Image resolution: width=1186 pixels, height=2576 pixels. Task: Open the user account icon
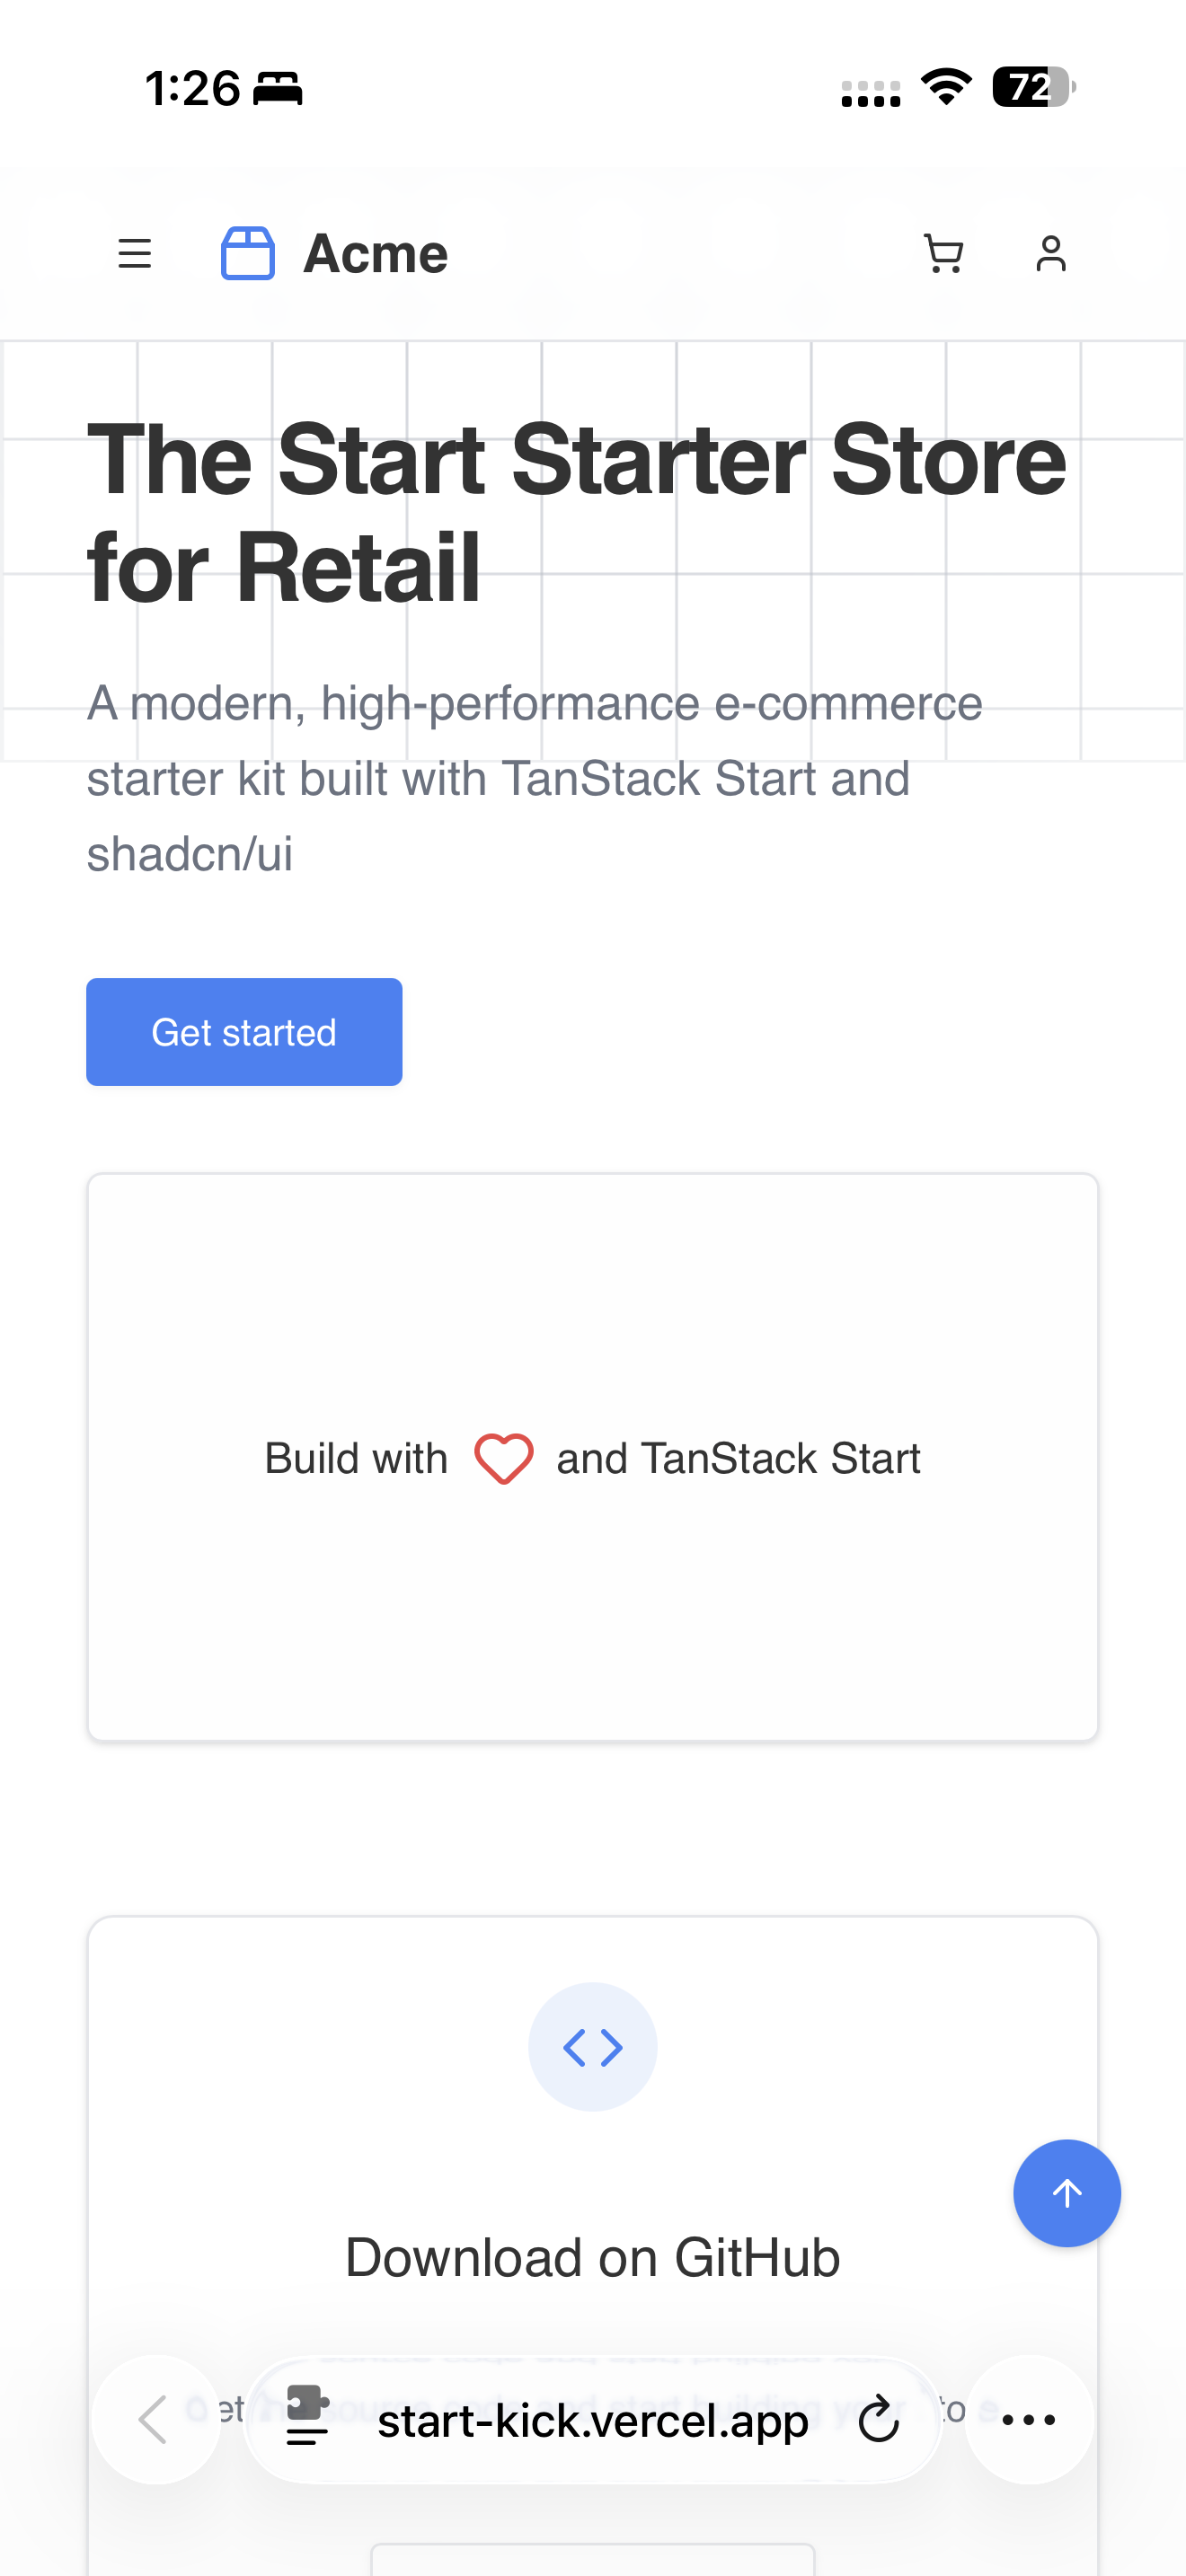point(1050,254)
